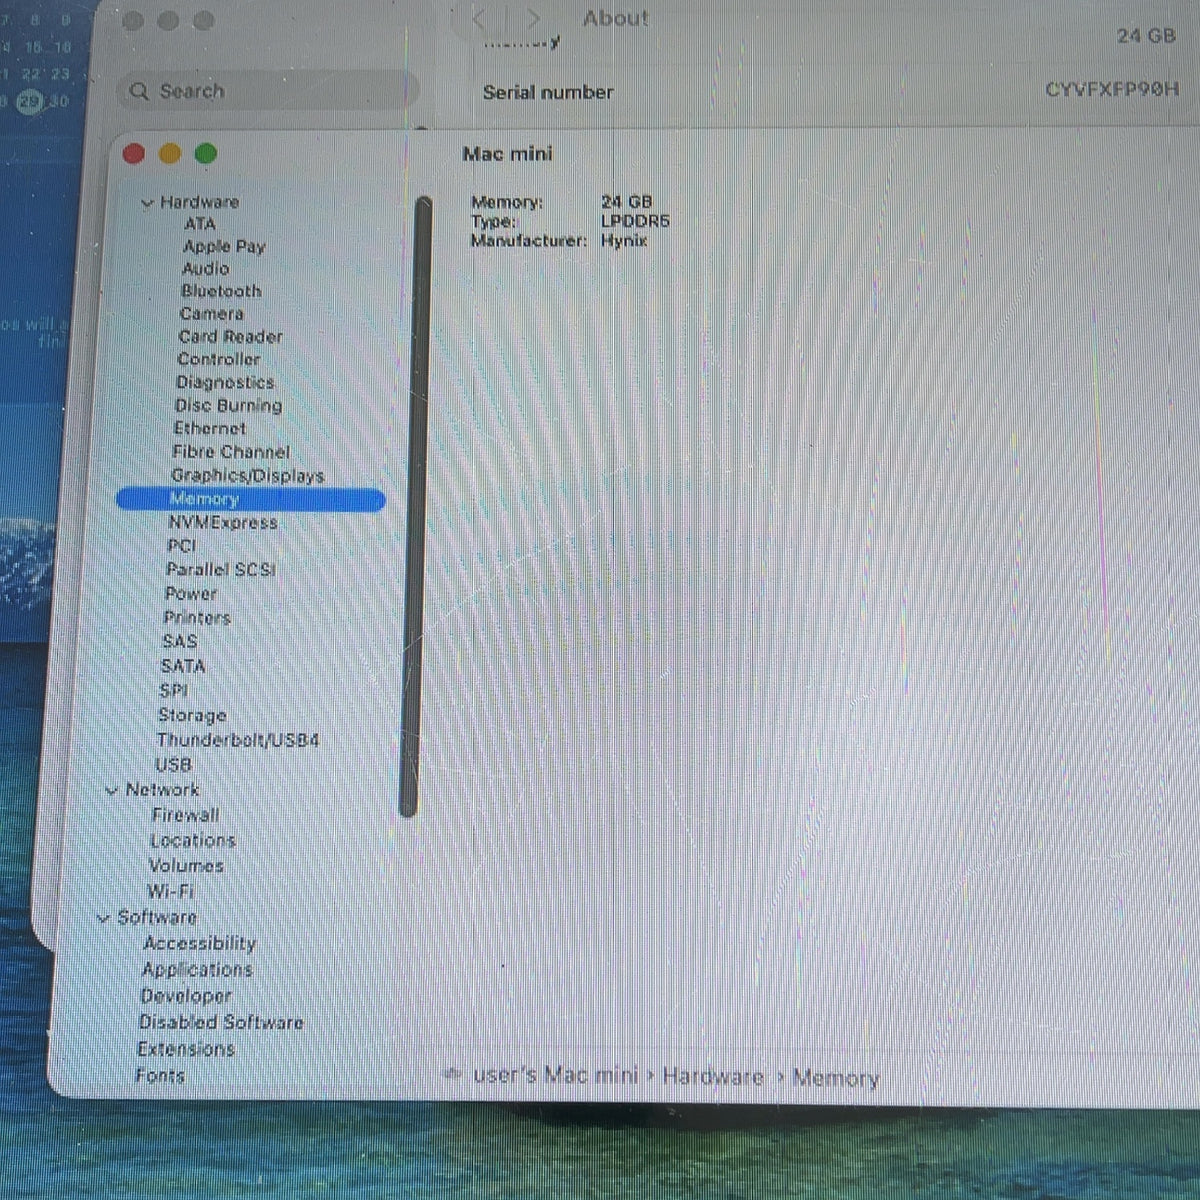Select Controller in the Hardware list

[x=218, y=359]
